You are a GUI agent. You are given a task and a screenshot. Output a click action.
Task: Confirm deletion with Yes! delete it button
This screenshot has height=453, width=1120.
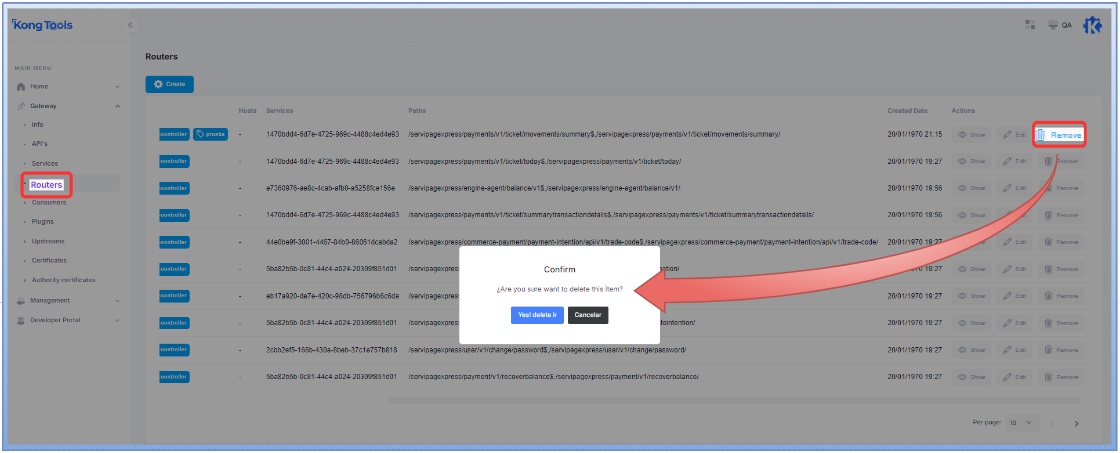537,315
